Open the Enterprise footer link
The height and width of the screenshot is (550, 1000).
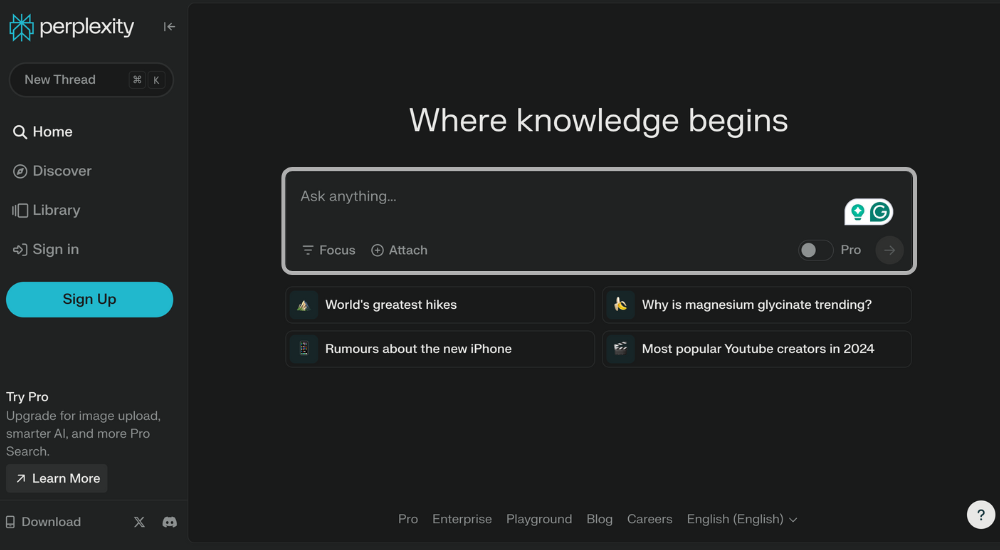coord(462,519)
